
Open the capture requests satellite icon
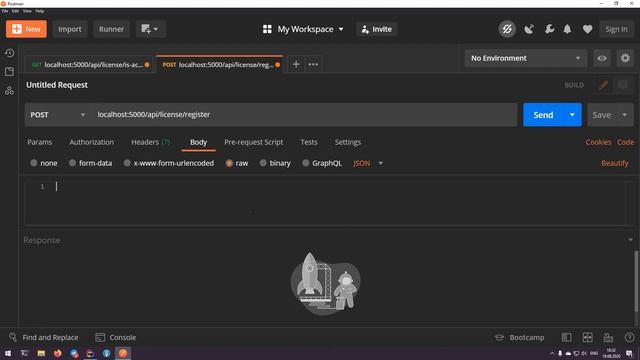tap(529, 29)
